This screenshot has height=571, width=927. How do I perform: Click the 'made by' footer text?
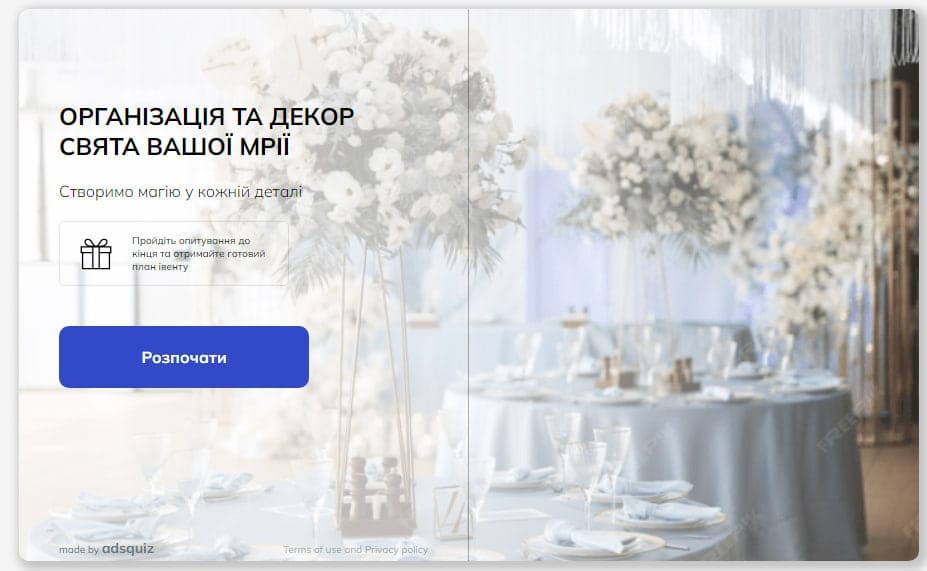pyautogui.click(x=79, y=550)
